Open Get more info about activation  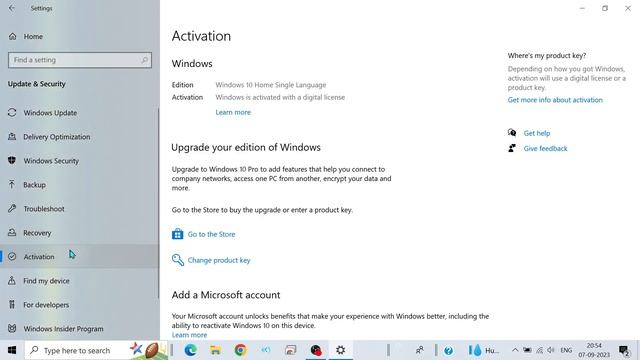coord(555,100)
